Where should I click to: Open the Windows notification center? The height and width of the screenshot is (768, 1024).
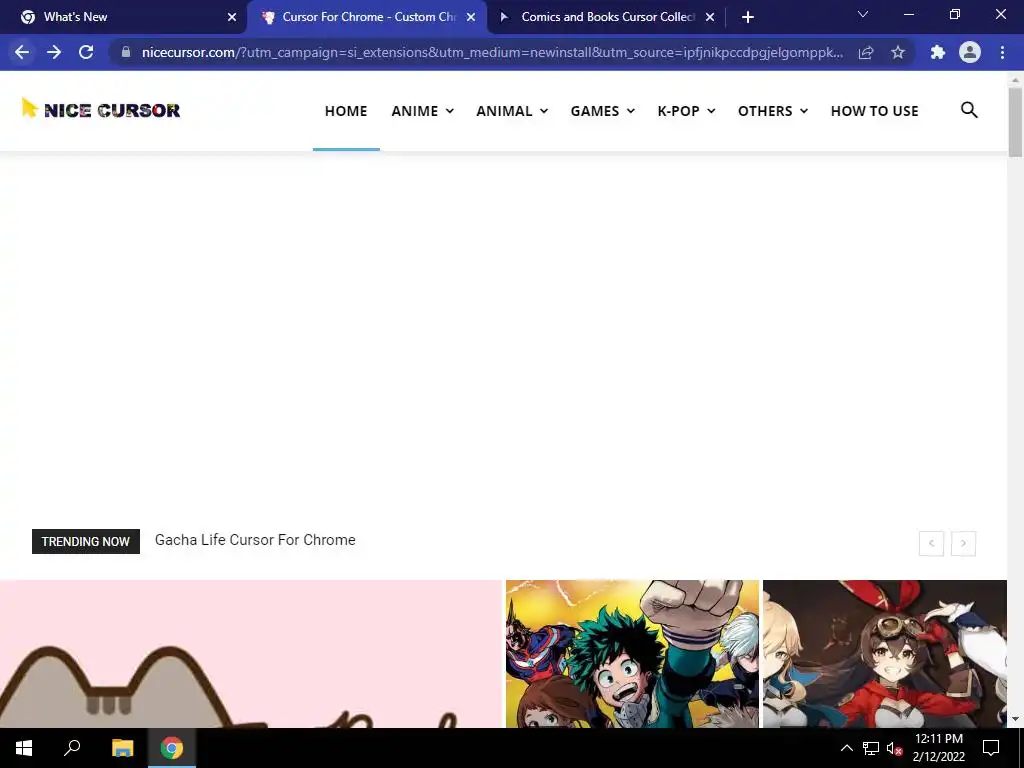(991, 748)
